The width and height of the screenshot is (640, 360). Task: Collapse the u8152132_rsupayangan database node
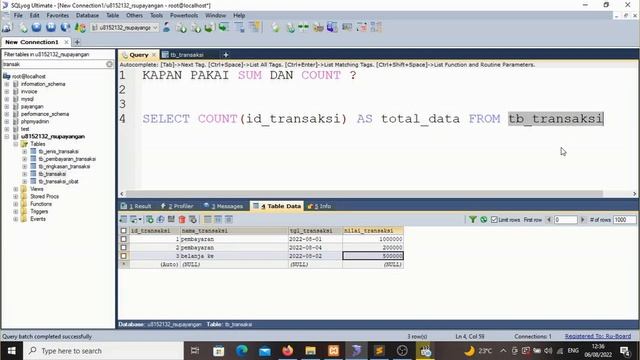point(7,136)
